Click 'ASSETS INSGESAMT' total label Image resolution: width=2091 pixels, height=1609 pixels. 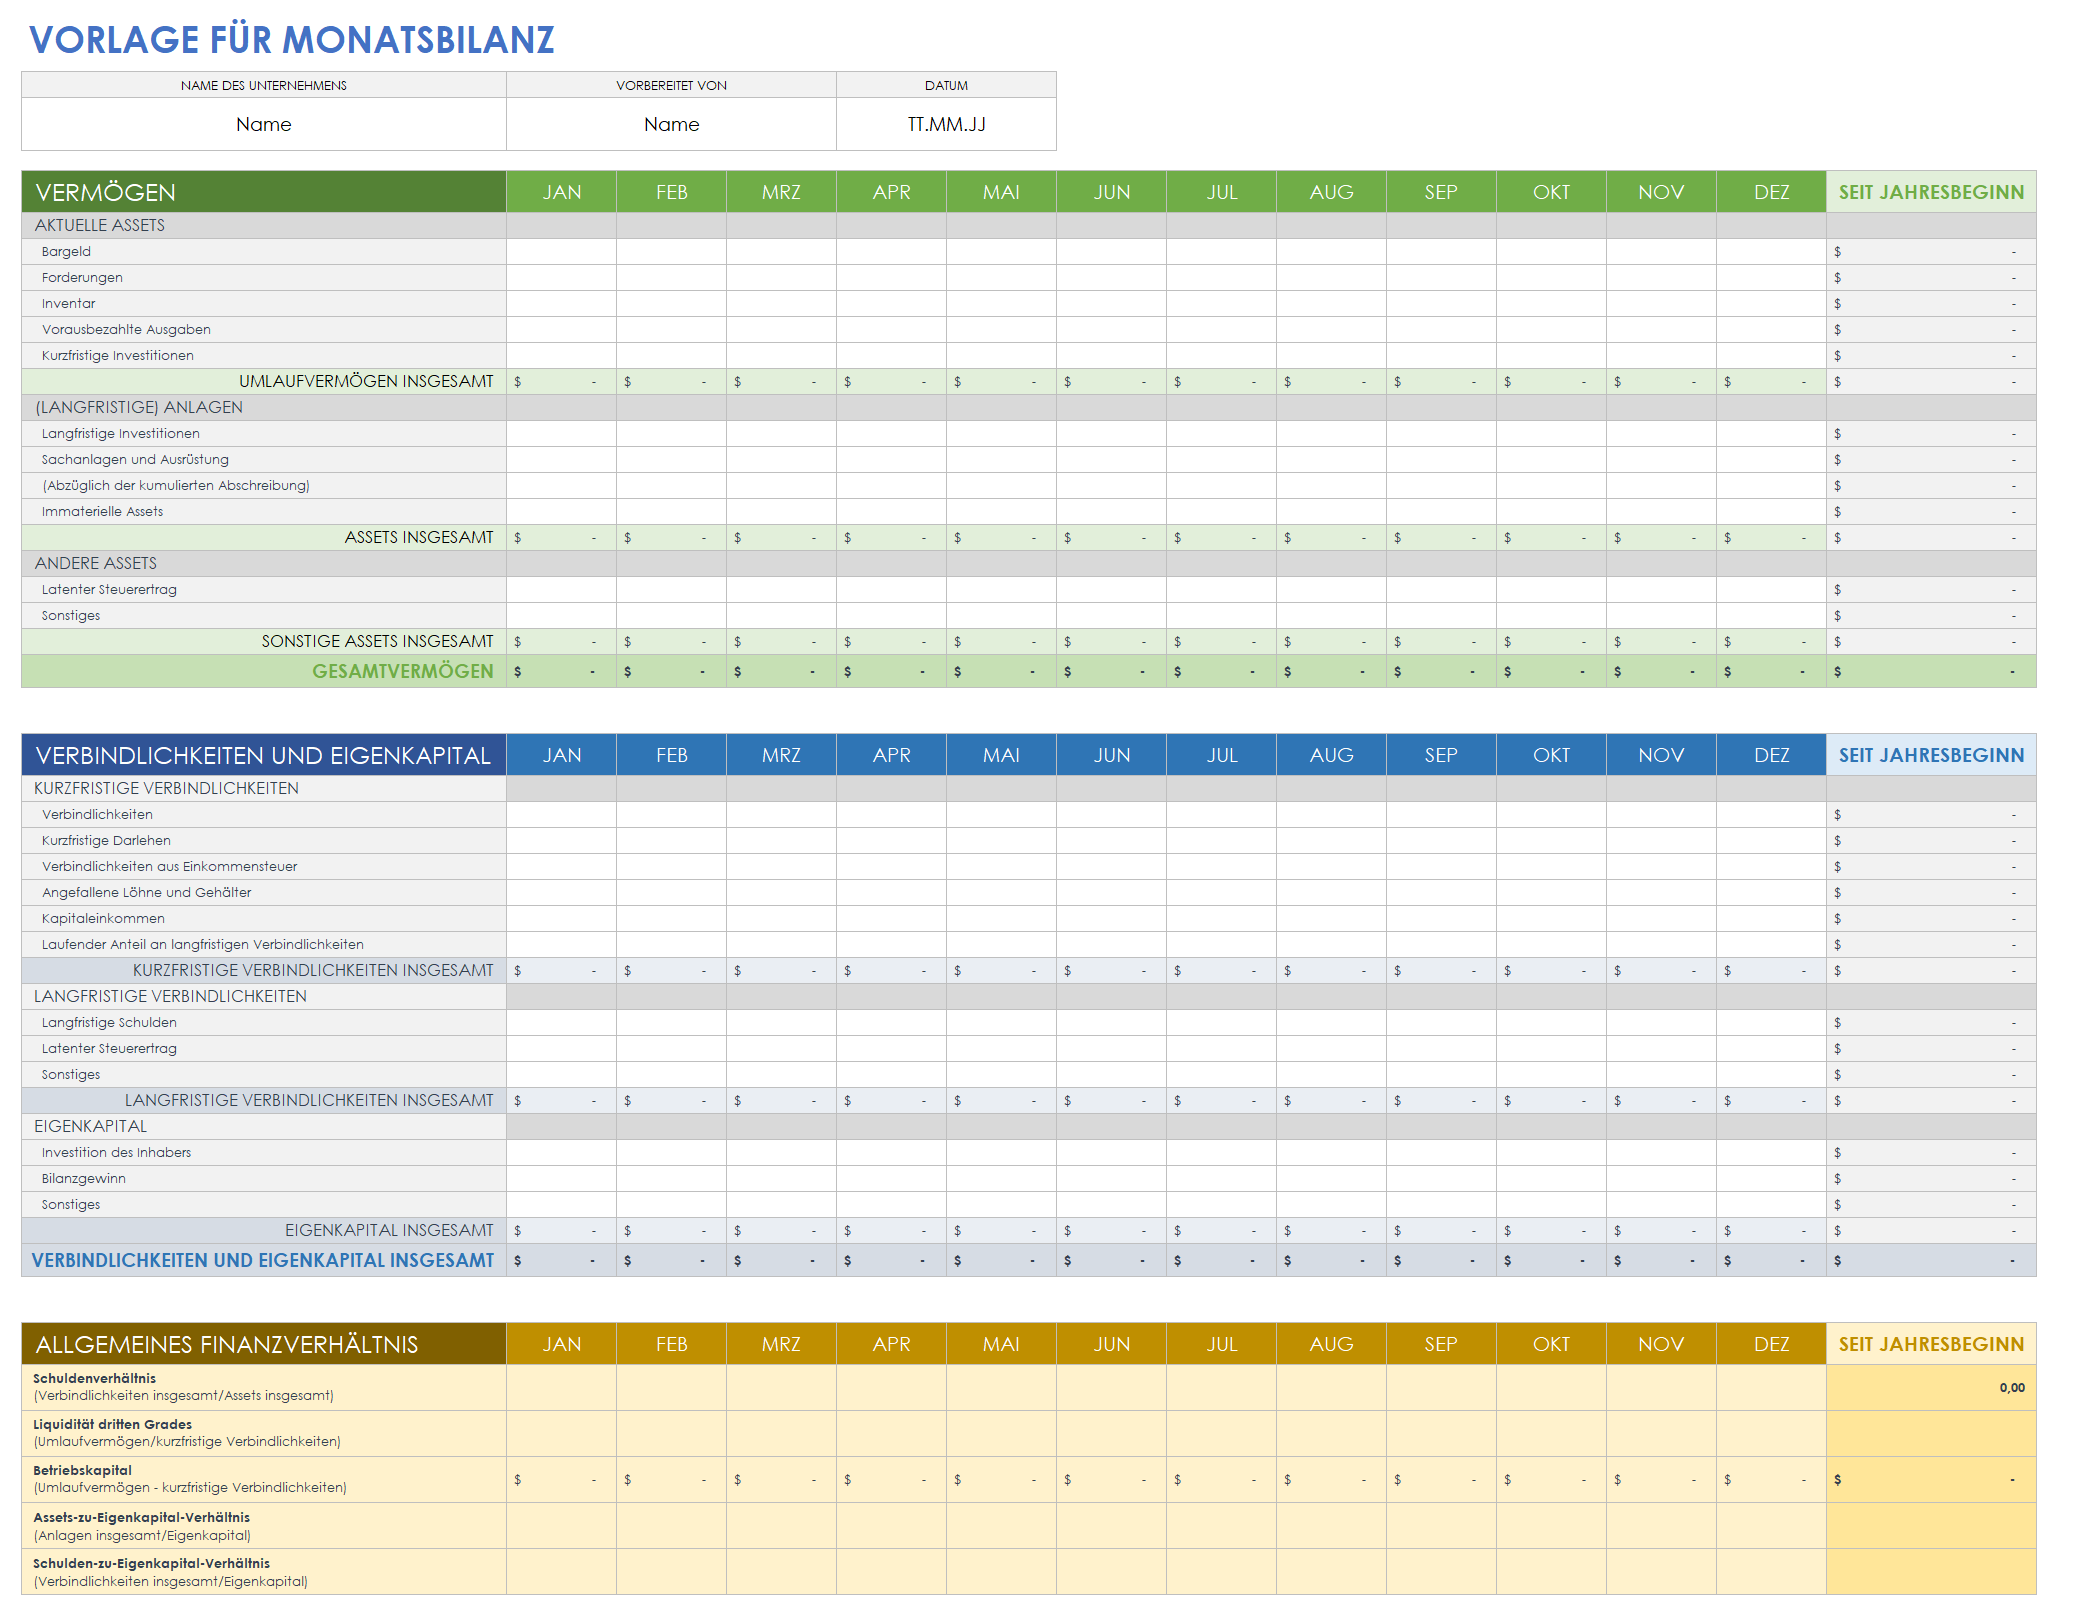click(419, 537)
